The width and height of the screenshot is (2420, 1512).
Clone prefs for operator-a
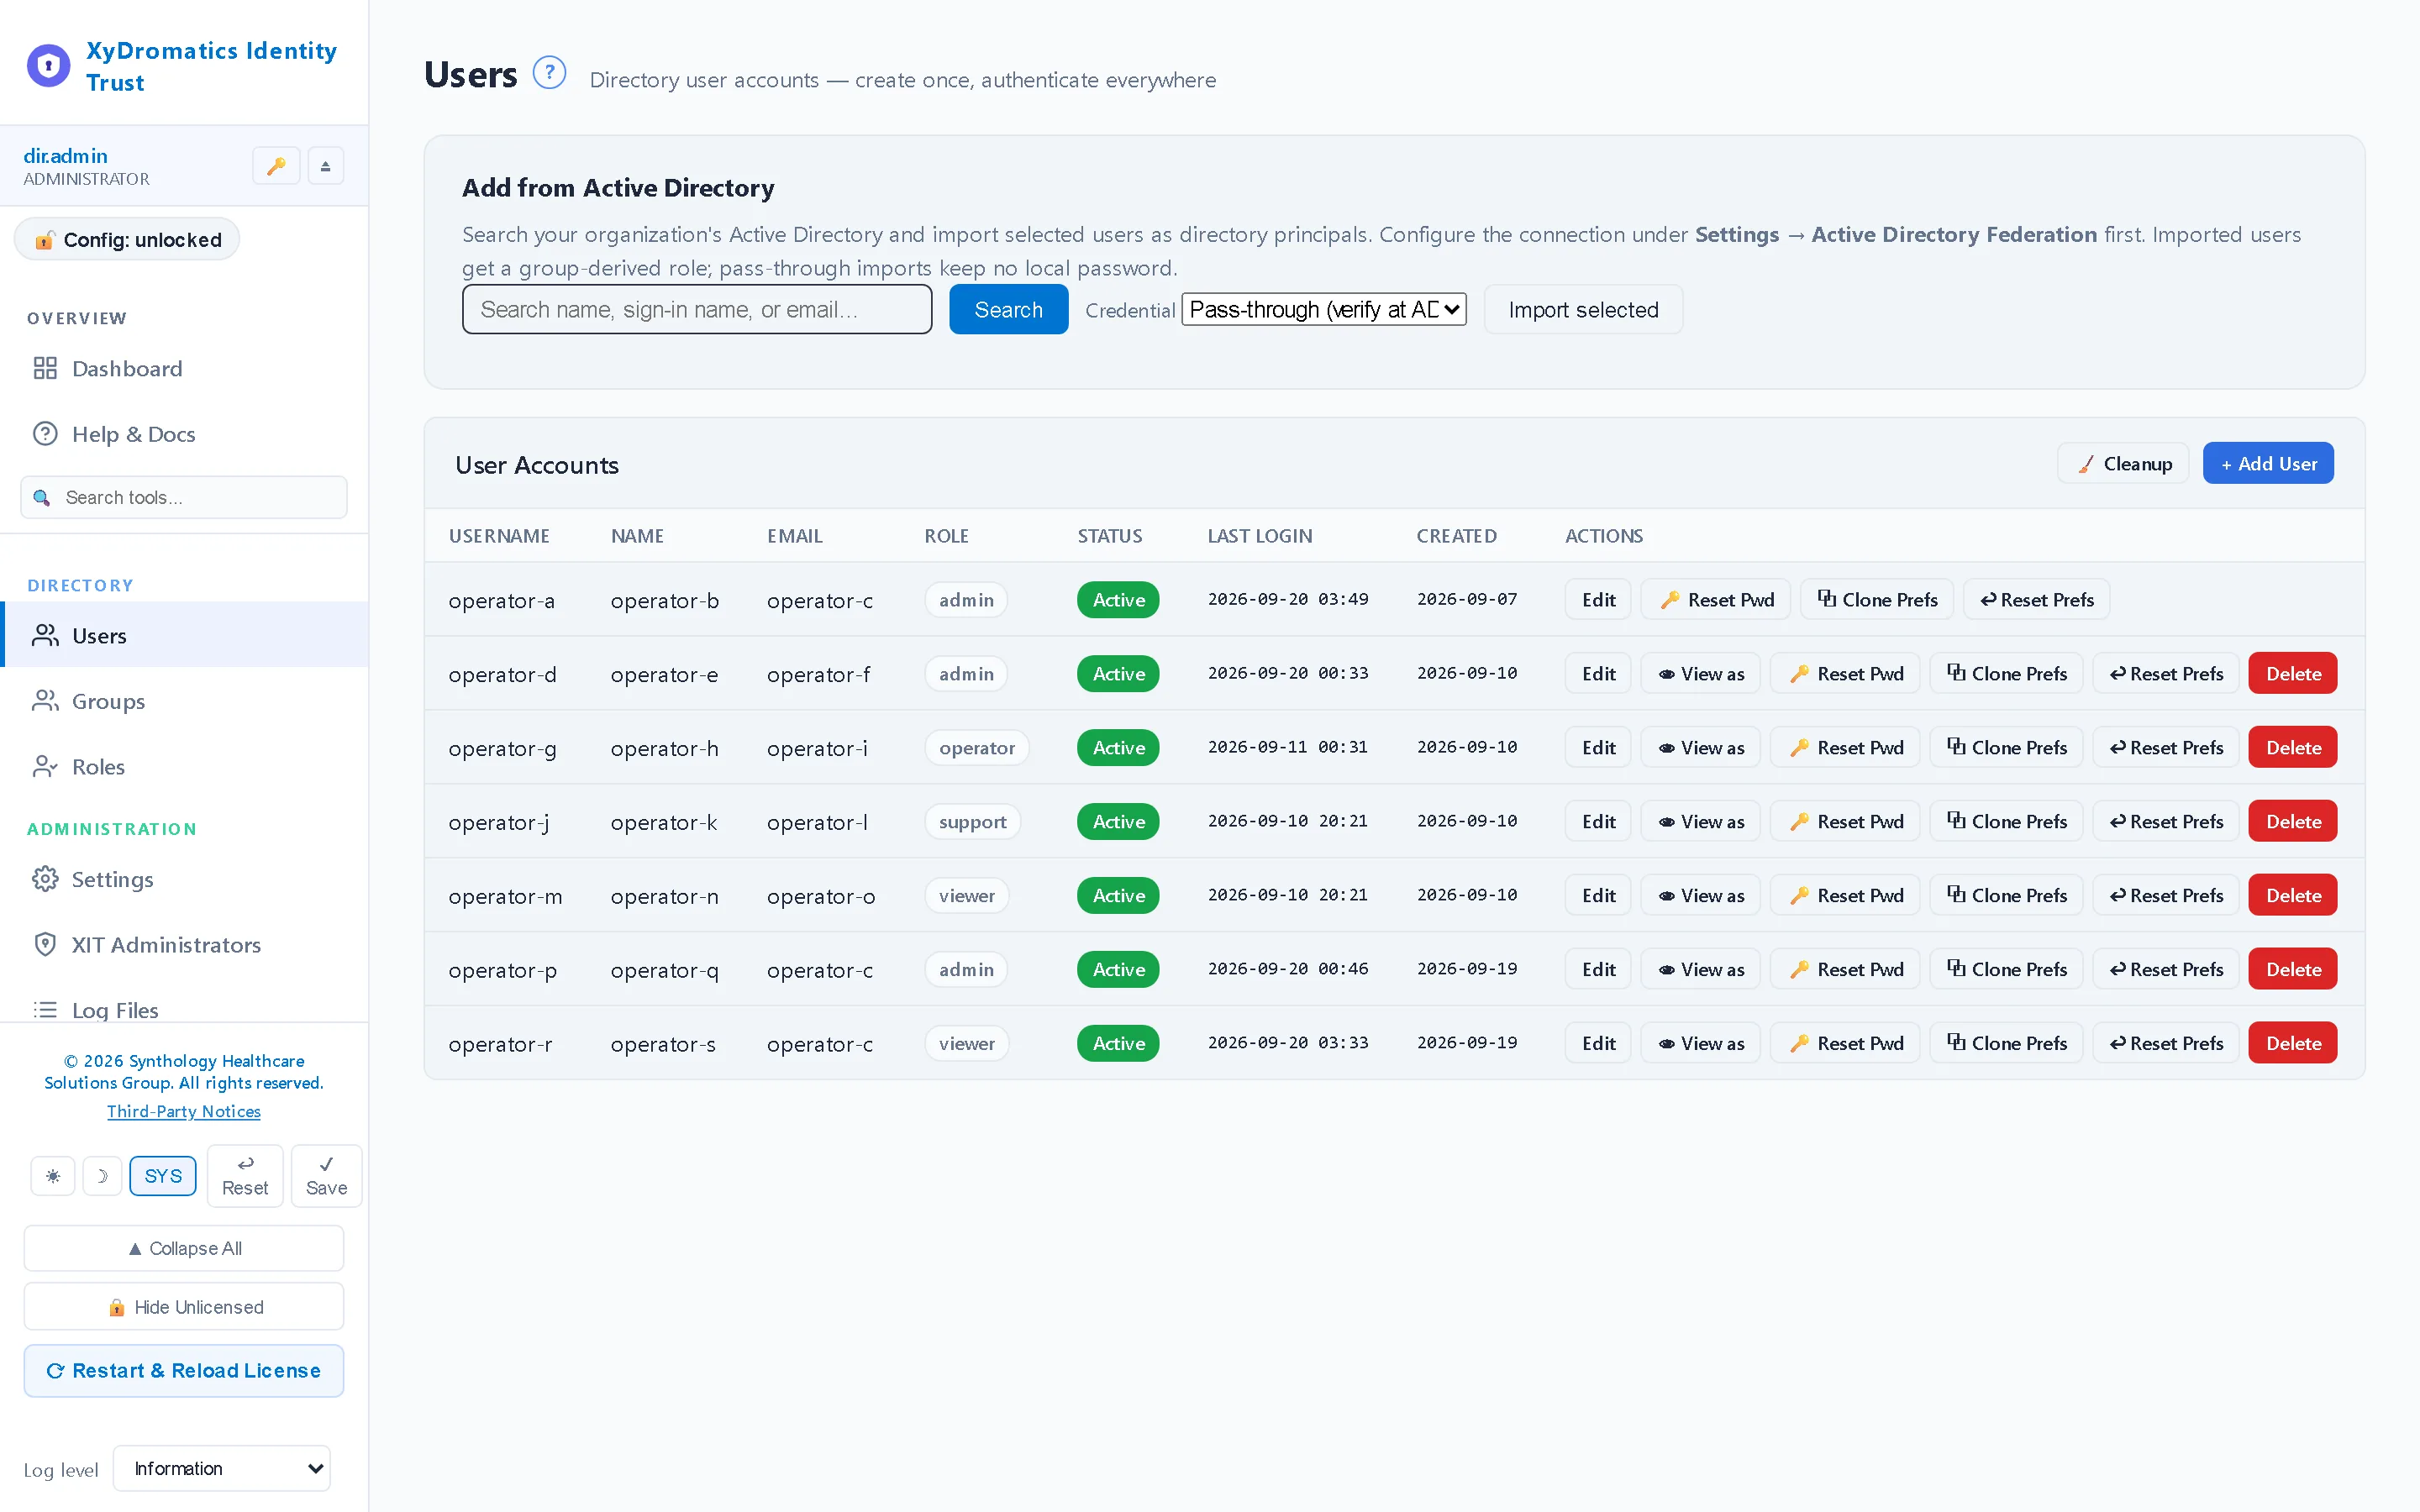pos(1877,600)
